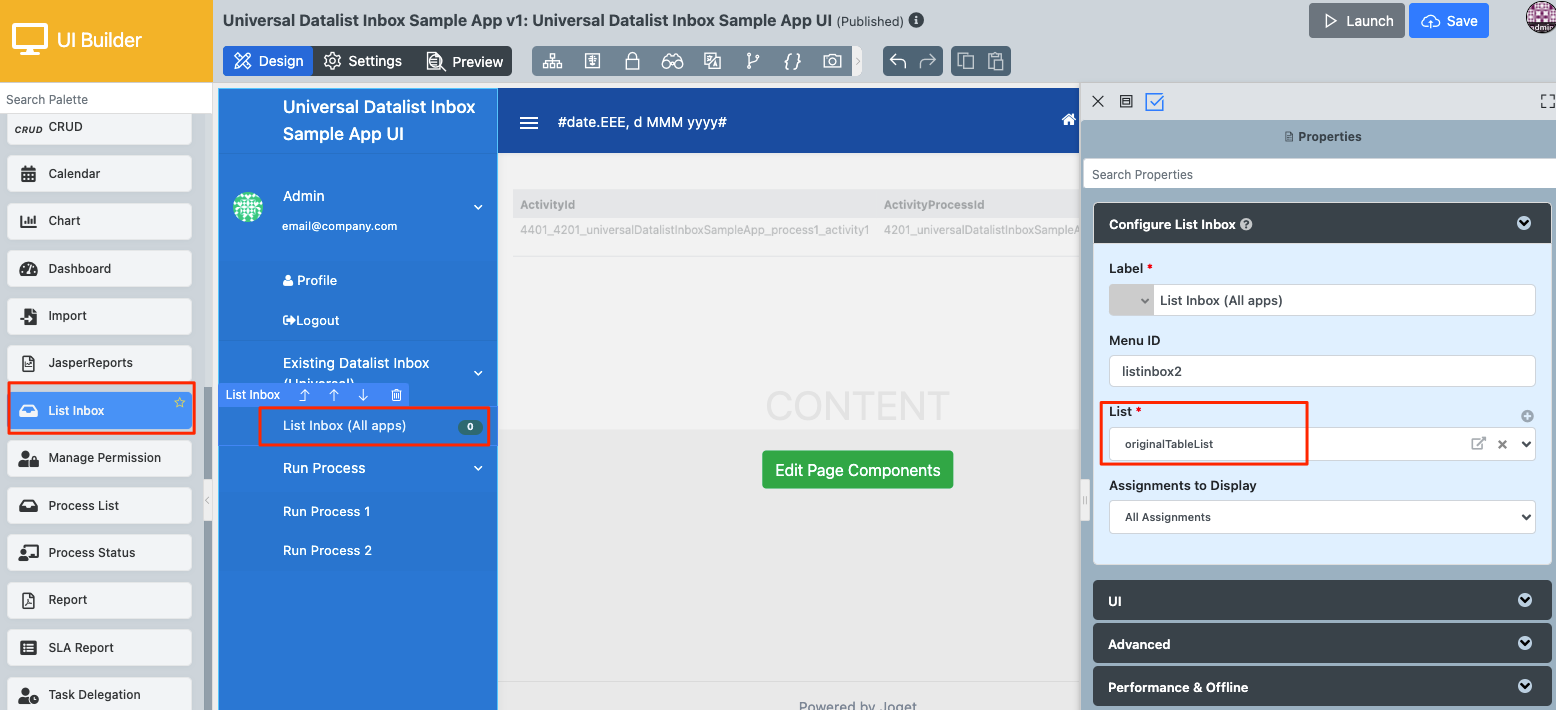The image size is (1556, 710).
Task: Select the JasperReports palette item
Action: (99, 363)
